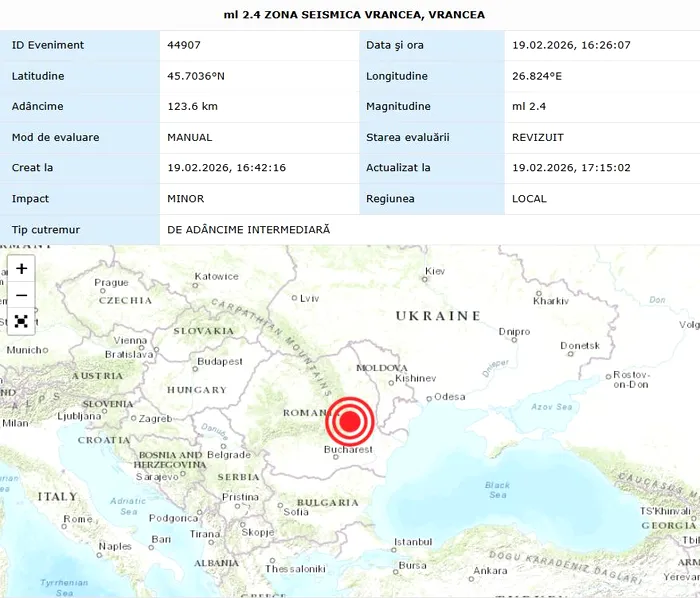700x598 pixels.
Task: Zoom in on the map
Action: (x=21, y=269)
